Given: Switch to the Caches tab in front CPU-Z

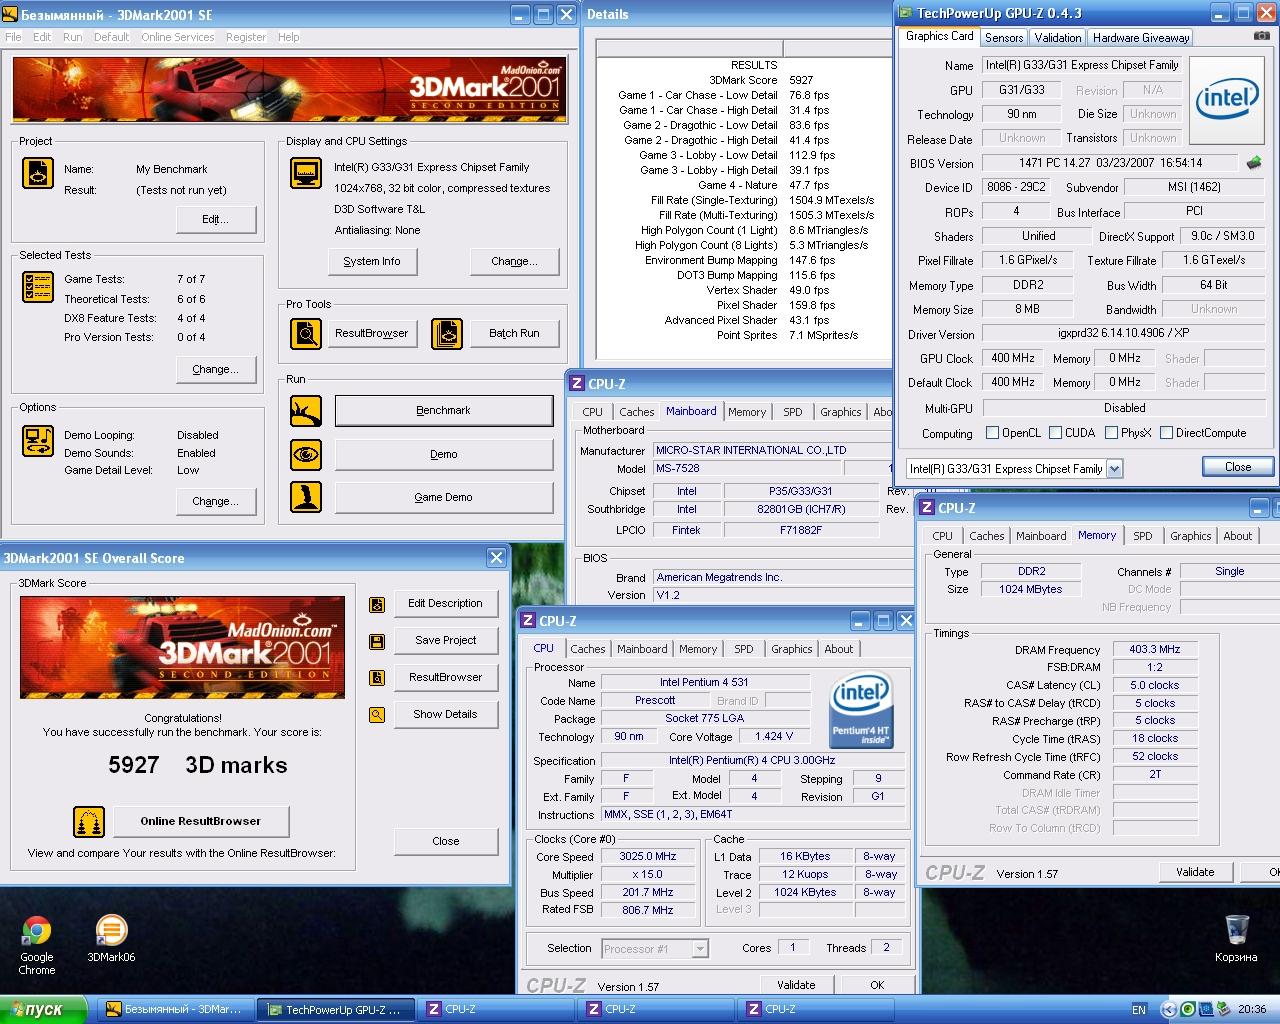Looking at the screenshot, I should [588, 649].
